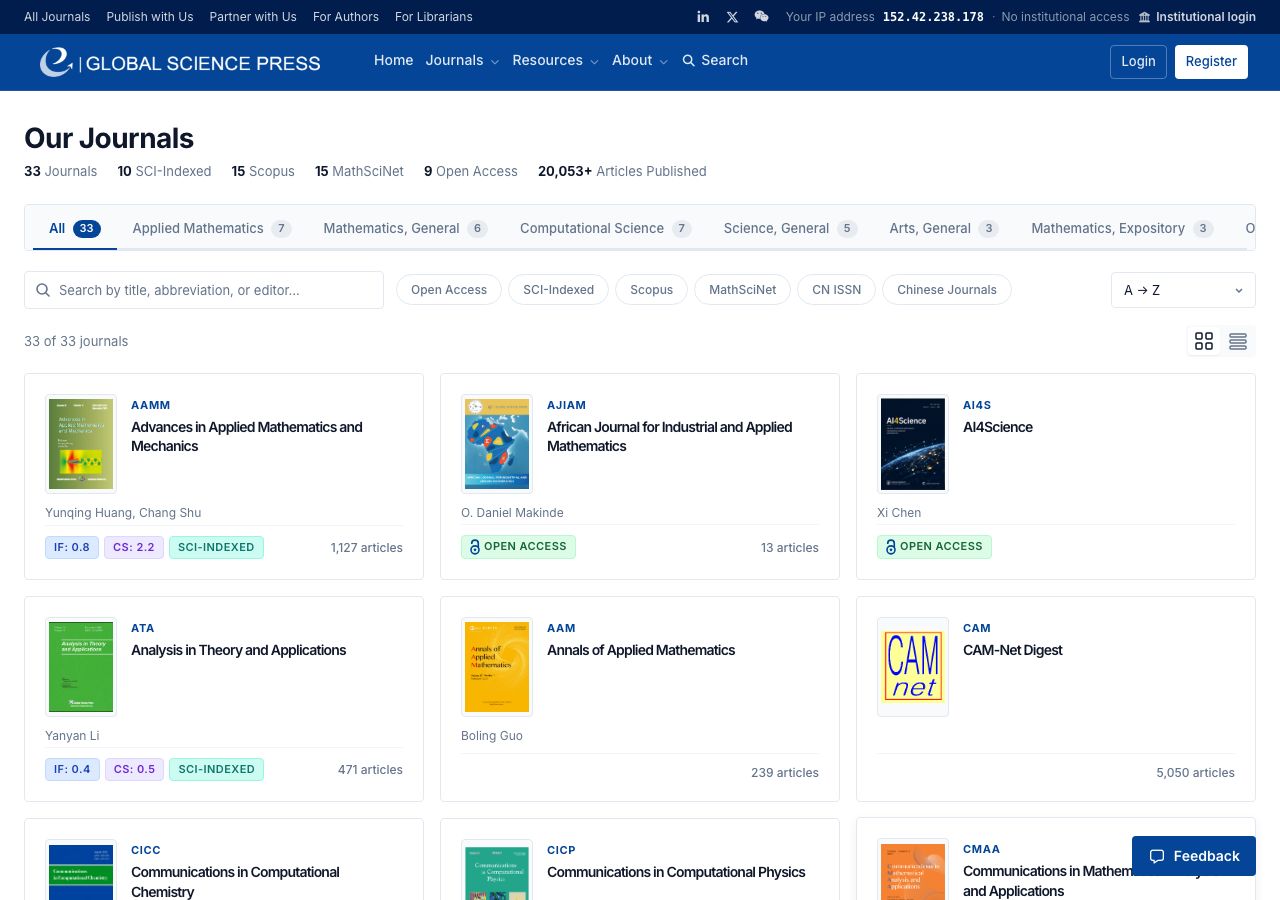Screen dimensions: 1280x900
Task: Select the Arts, General tab
Action: 944,228
